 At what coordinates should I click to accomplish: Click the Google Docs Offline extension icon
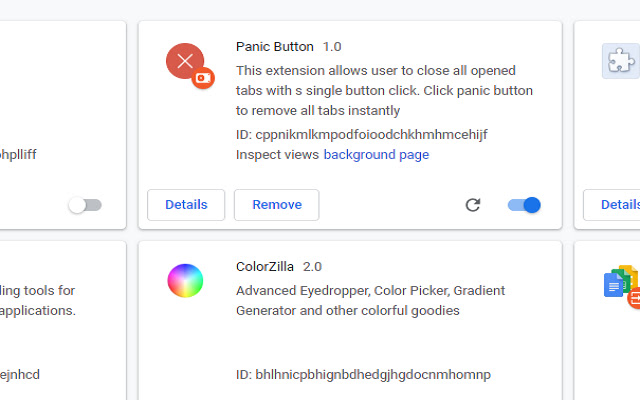tap(620, 282)
